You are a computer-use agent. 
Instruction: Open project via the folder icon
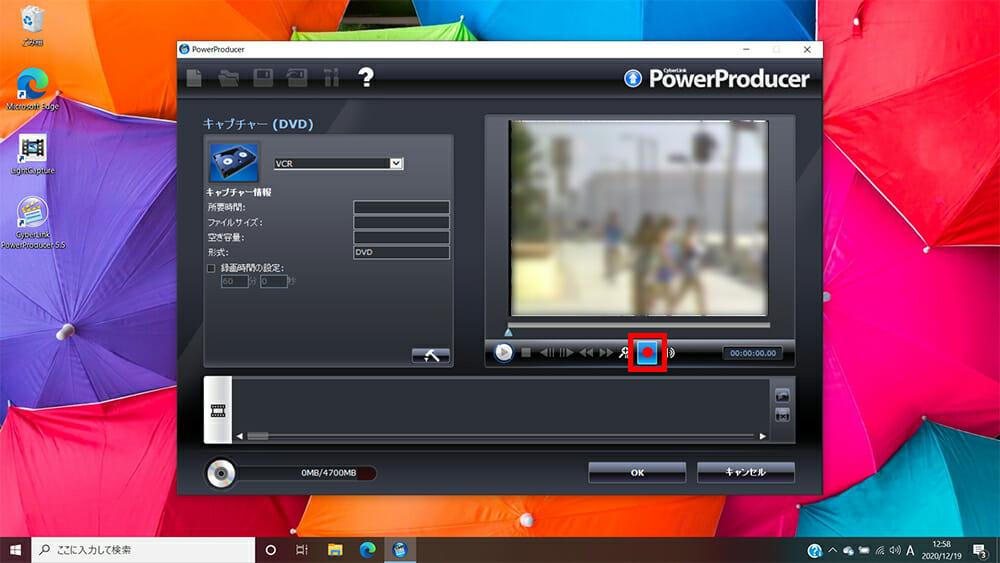tap(228, 78)
